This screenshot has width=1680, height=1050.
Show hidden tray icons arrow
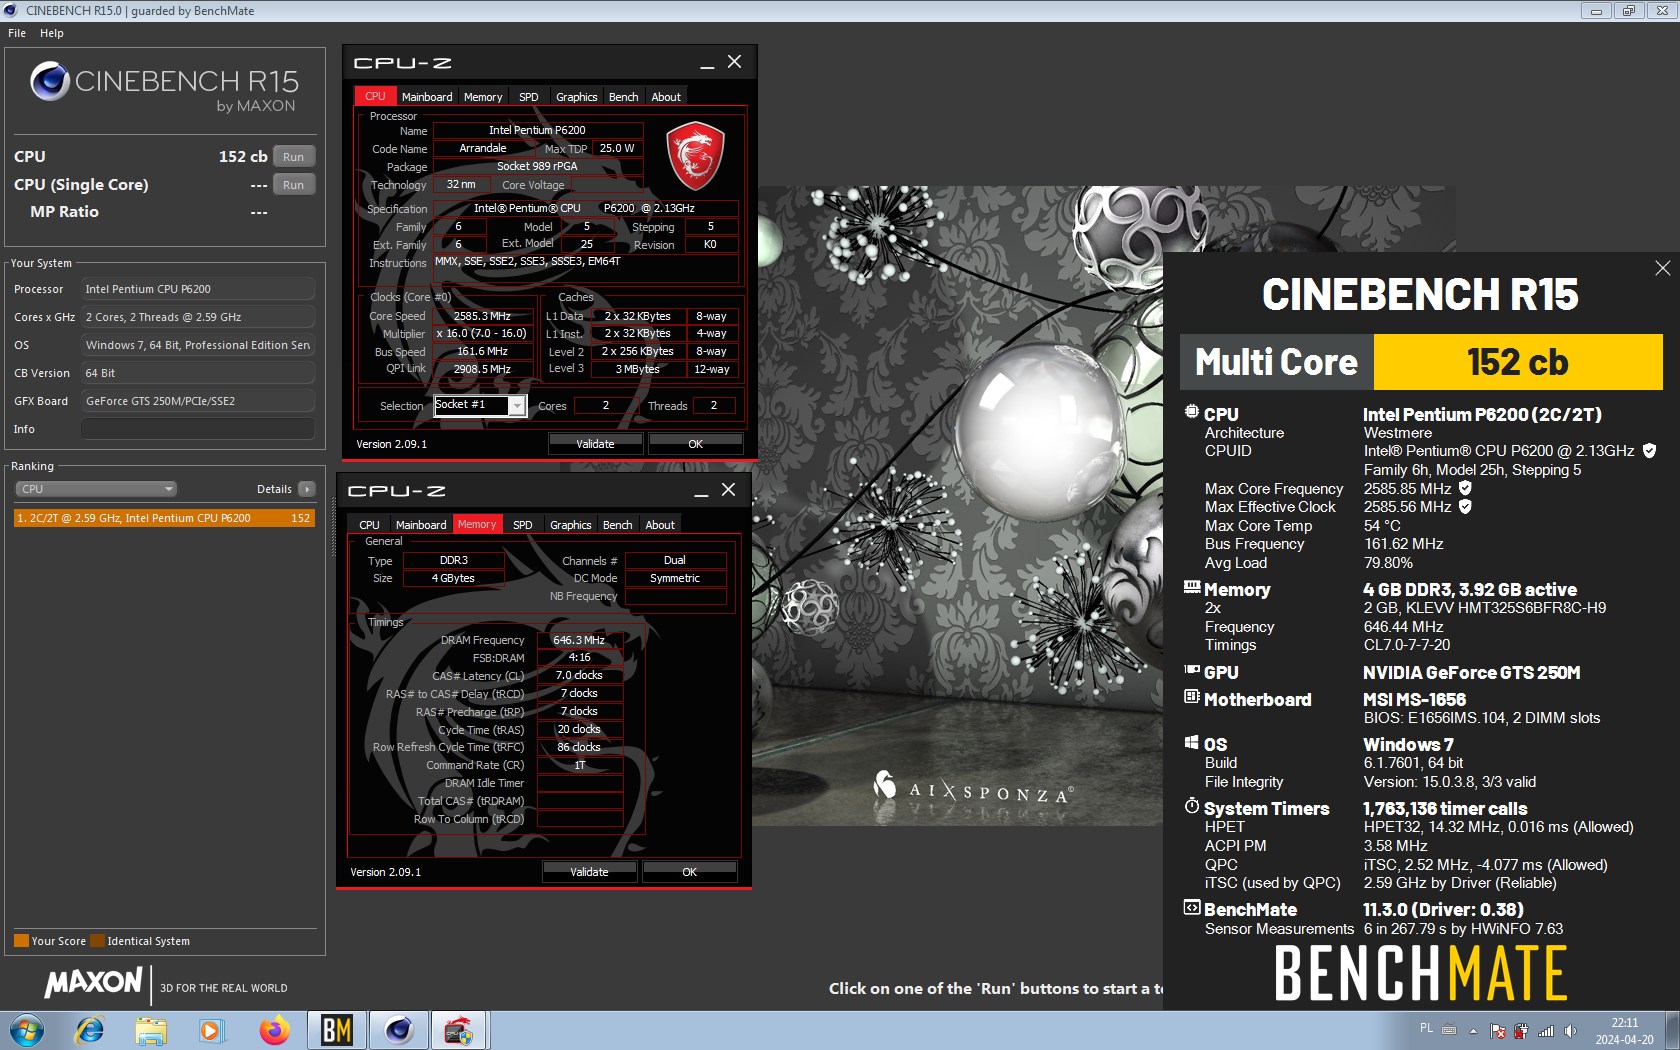tap(1473, 1030)
